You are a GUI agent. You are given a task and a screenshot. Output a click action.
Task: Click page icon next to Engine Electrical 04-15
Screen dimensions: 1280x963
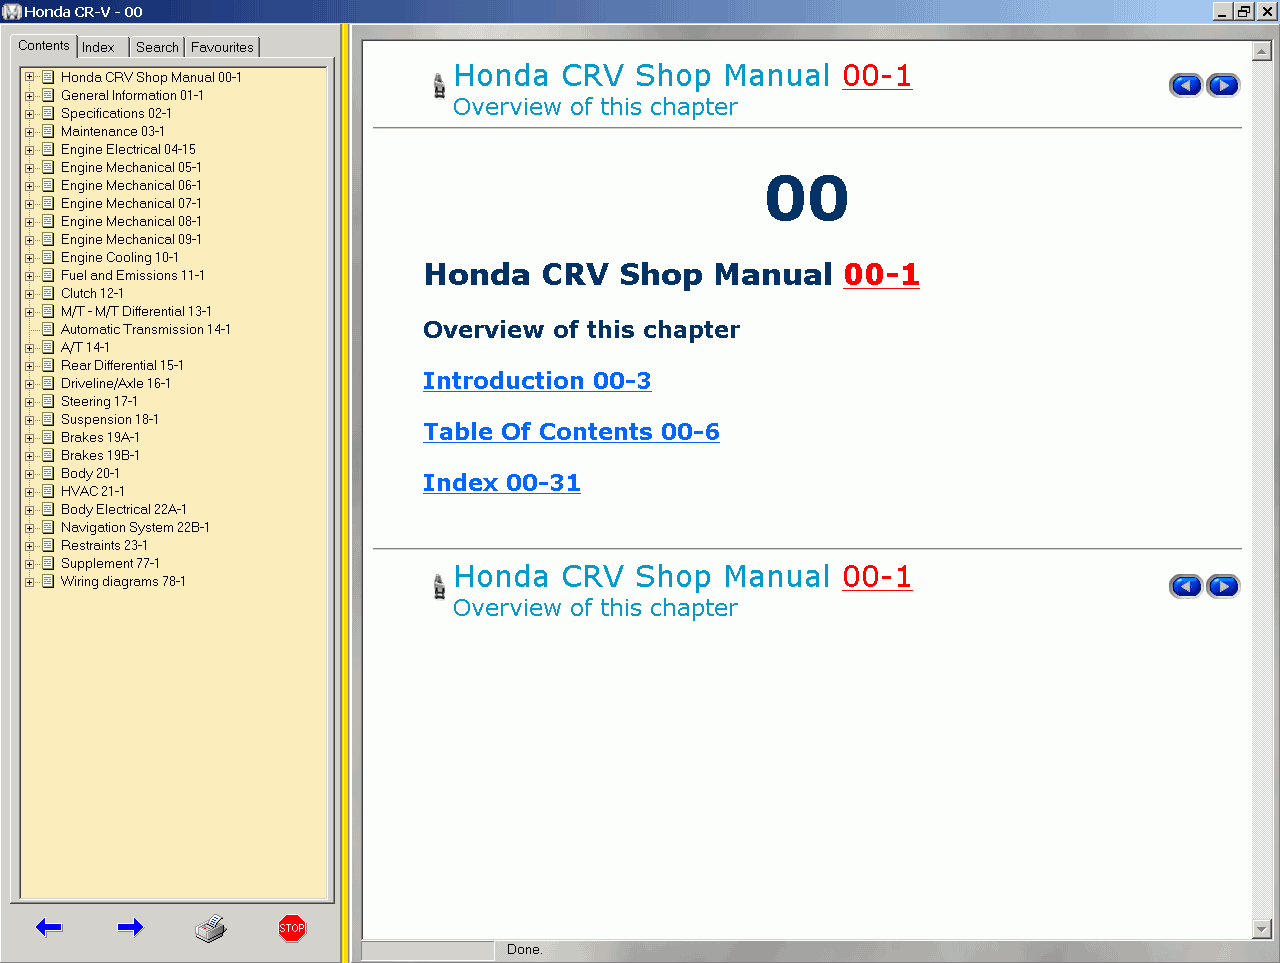(47, 149)
